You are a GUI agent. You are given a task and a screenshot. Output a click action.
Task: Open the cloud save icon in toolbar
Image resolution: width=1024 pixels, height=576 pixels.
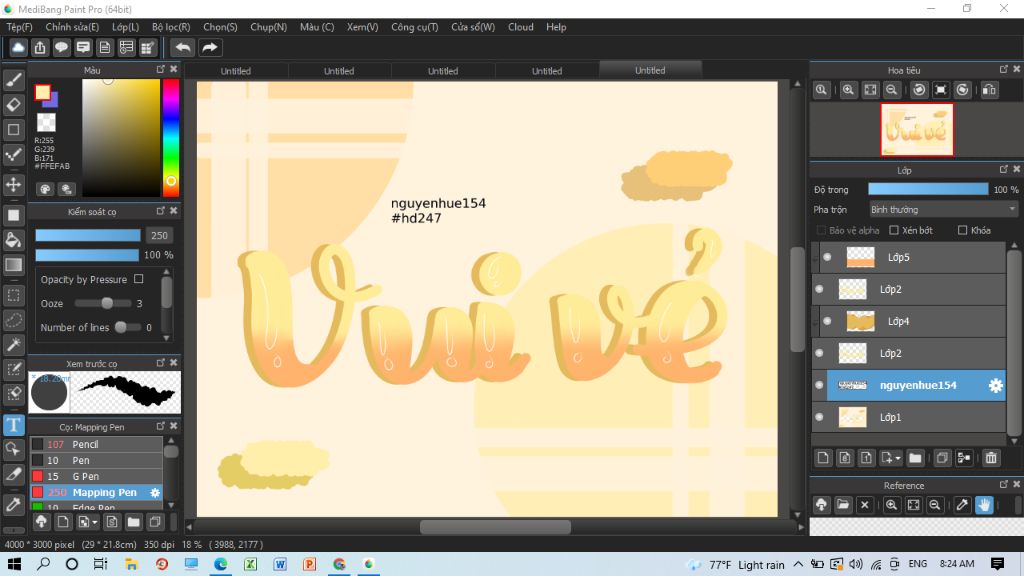click(x=18, y=48)
